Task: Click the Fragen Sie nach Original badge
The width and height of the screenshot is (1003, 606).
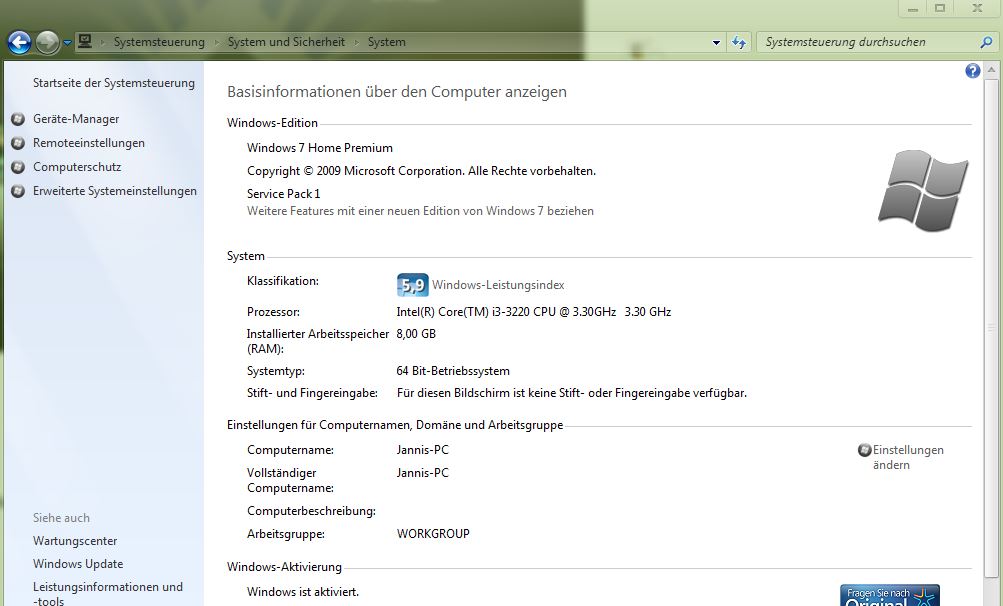Action: tap(890, 595)
